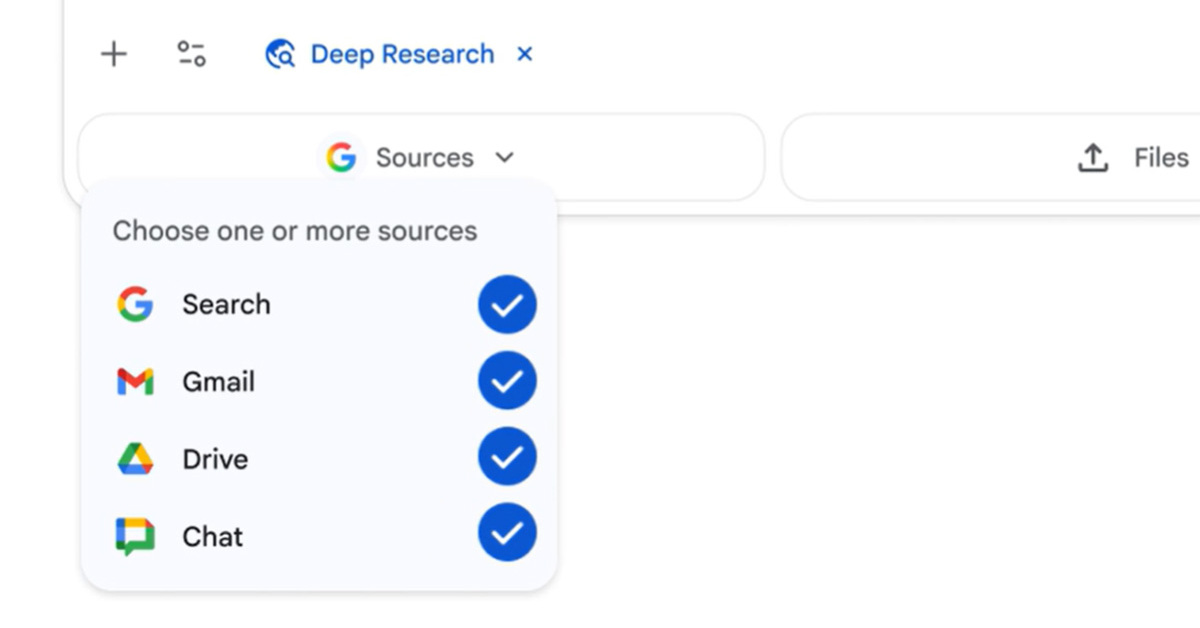
Task: Remove Deep Research with the X
Action: (524, 54)
